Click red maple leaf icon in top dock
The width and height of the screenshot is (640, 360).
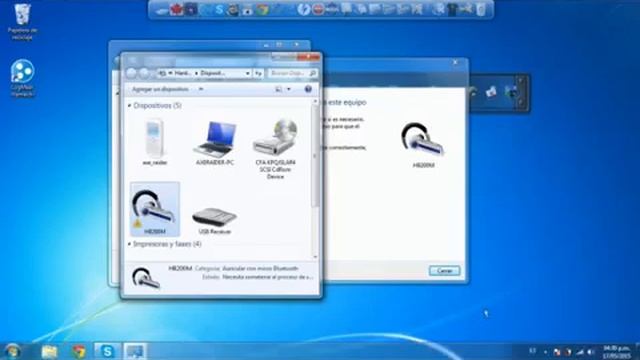point(177,9)
